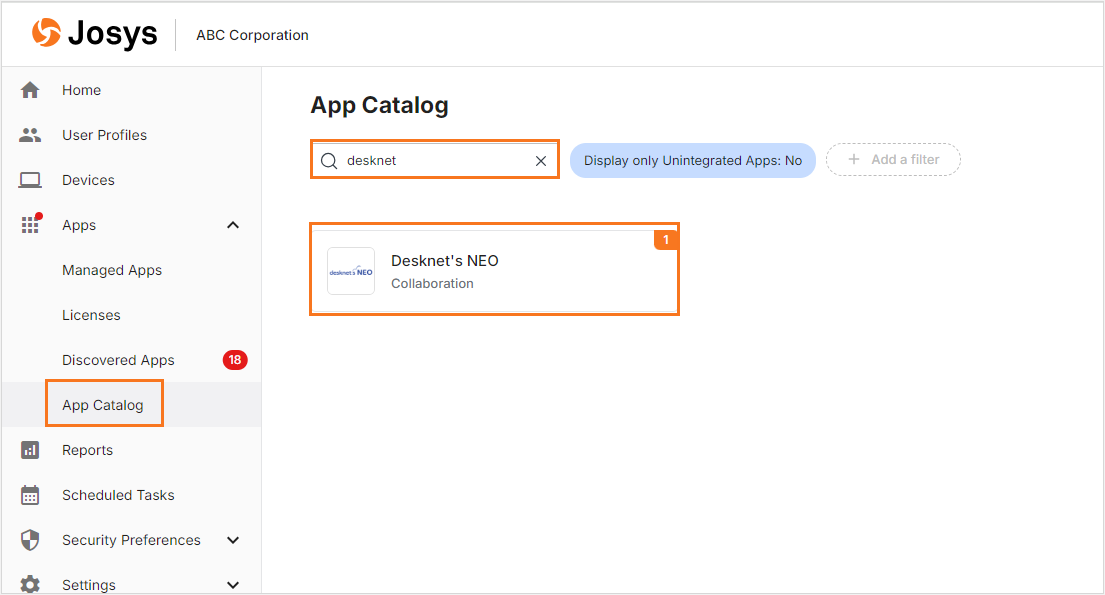Open Licenses
Viewport: 1105px width, 595px height.
coord(91,315)
